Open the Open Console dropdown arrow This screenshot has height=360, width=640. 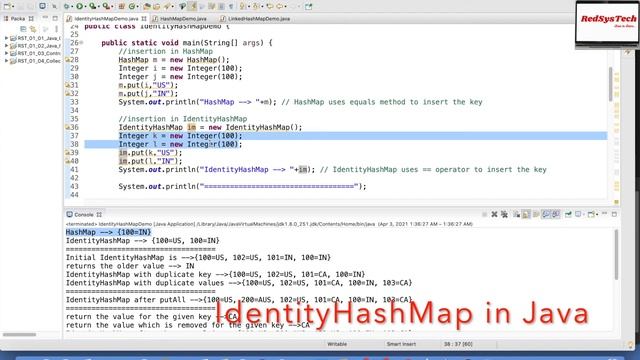(x=597, y=215)
